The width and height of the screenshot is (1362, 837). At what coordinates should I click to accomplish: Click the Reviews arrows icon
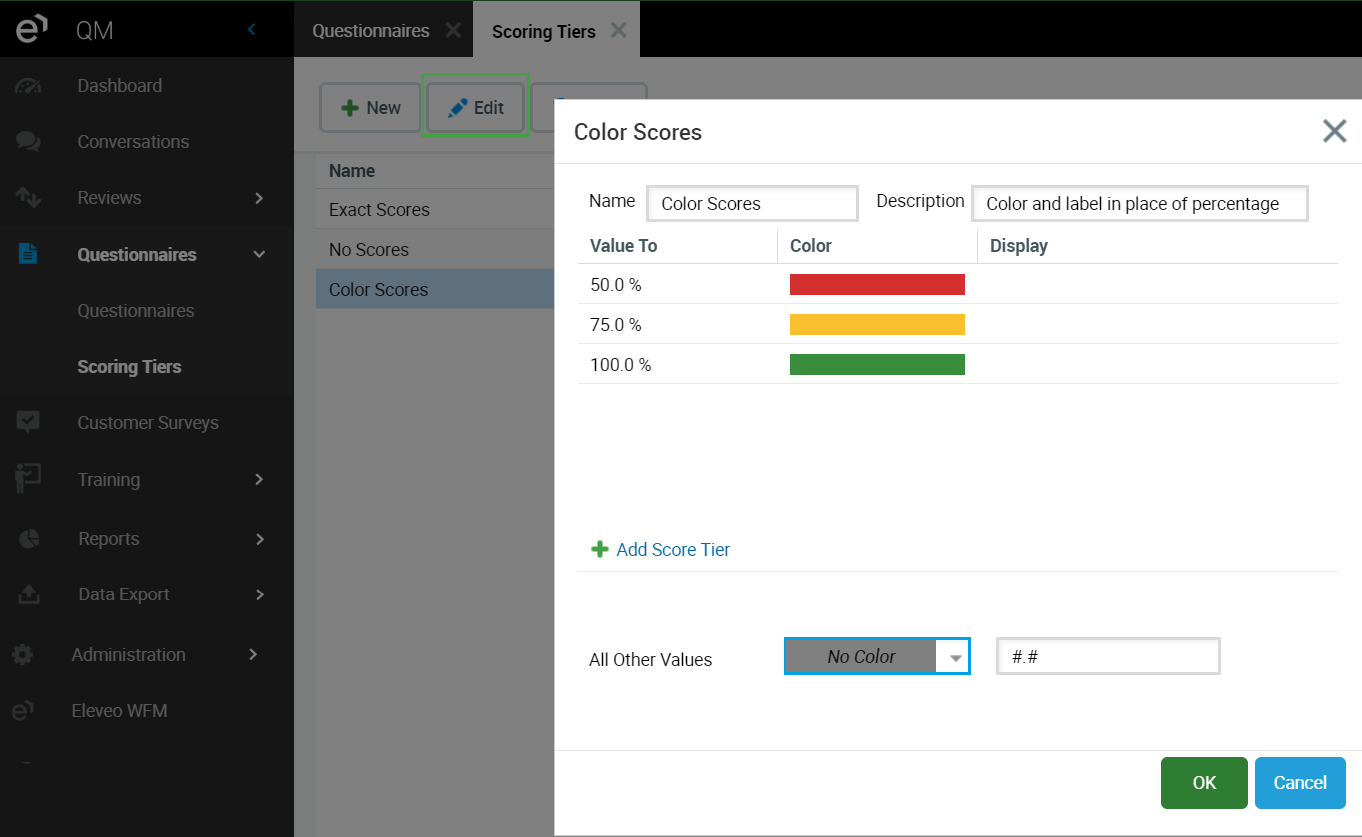click(28, 198)
